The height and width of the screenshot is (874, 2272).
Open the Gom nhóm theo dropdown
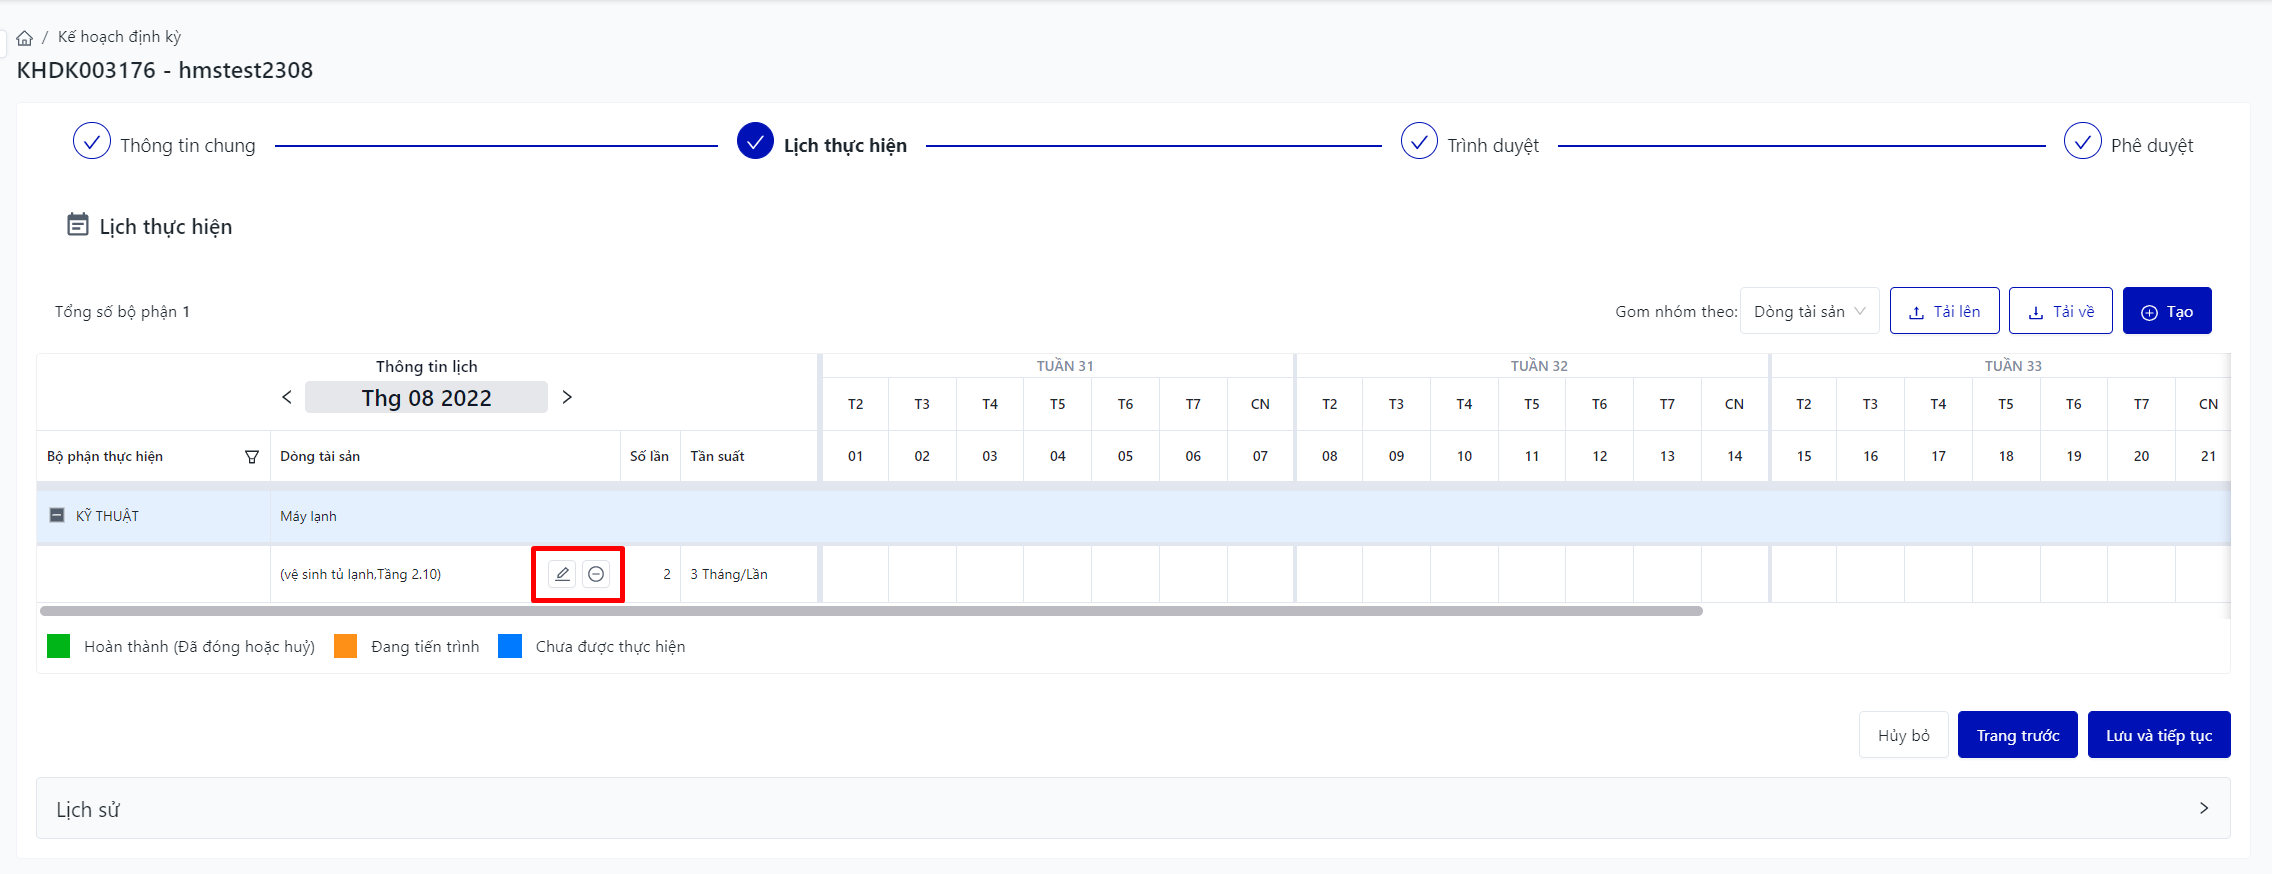pos(1809,311)
